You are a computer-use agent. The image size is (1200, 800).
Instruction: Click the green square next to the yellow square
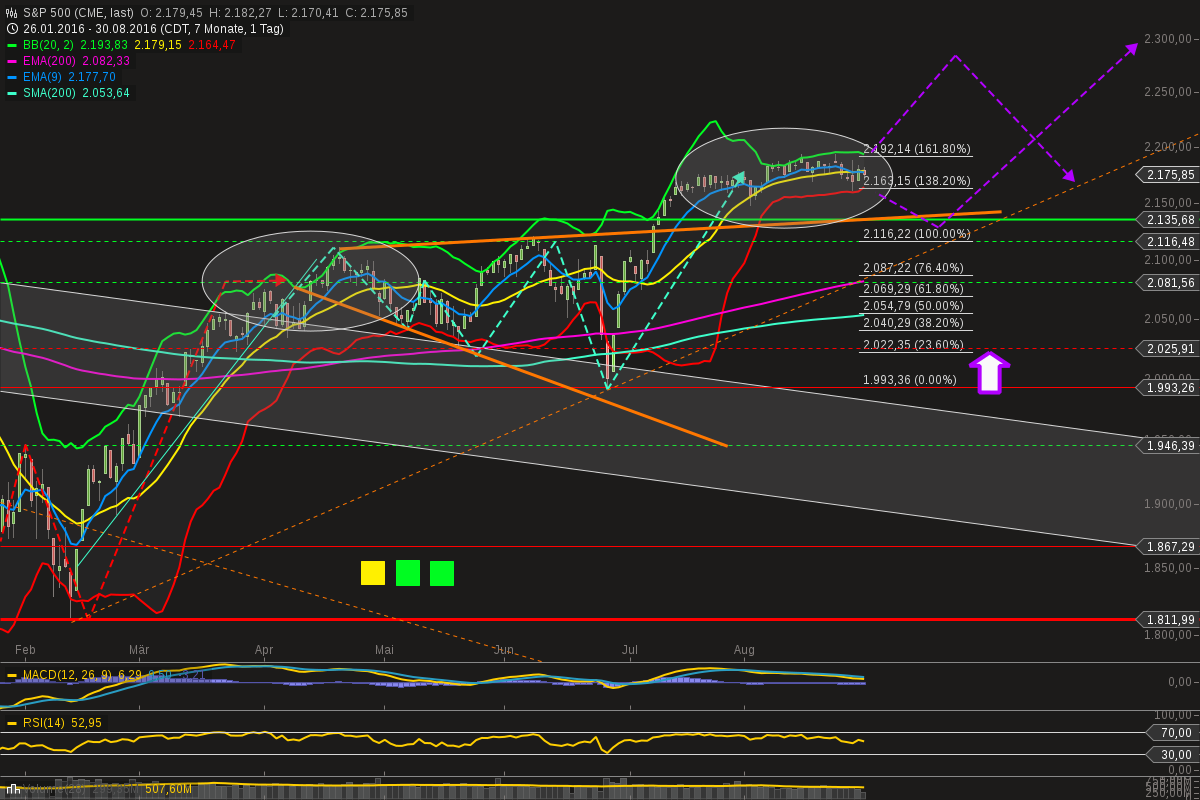click(x=408, y=573)
